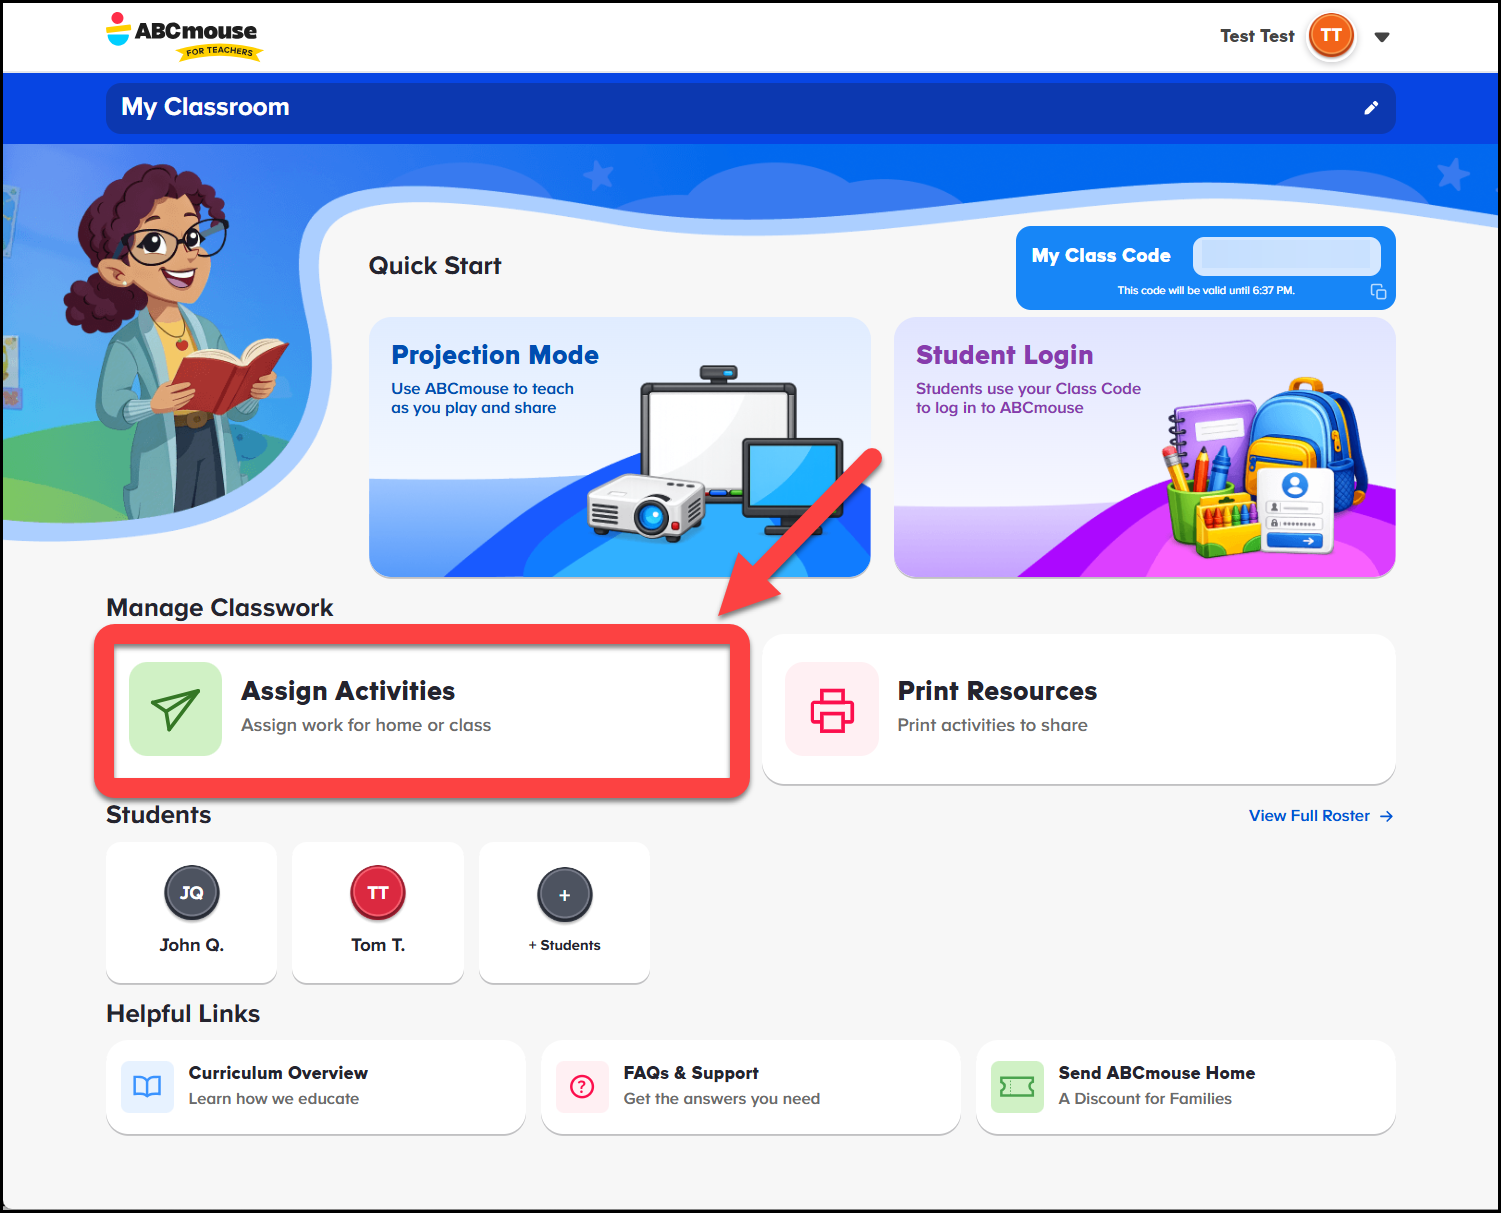
Task: Click the printer icon for Print Resources
Action: [x=832, y=709]
